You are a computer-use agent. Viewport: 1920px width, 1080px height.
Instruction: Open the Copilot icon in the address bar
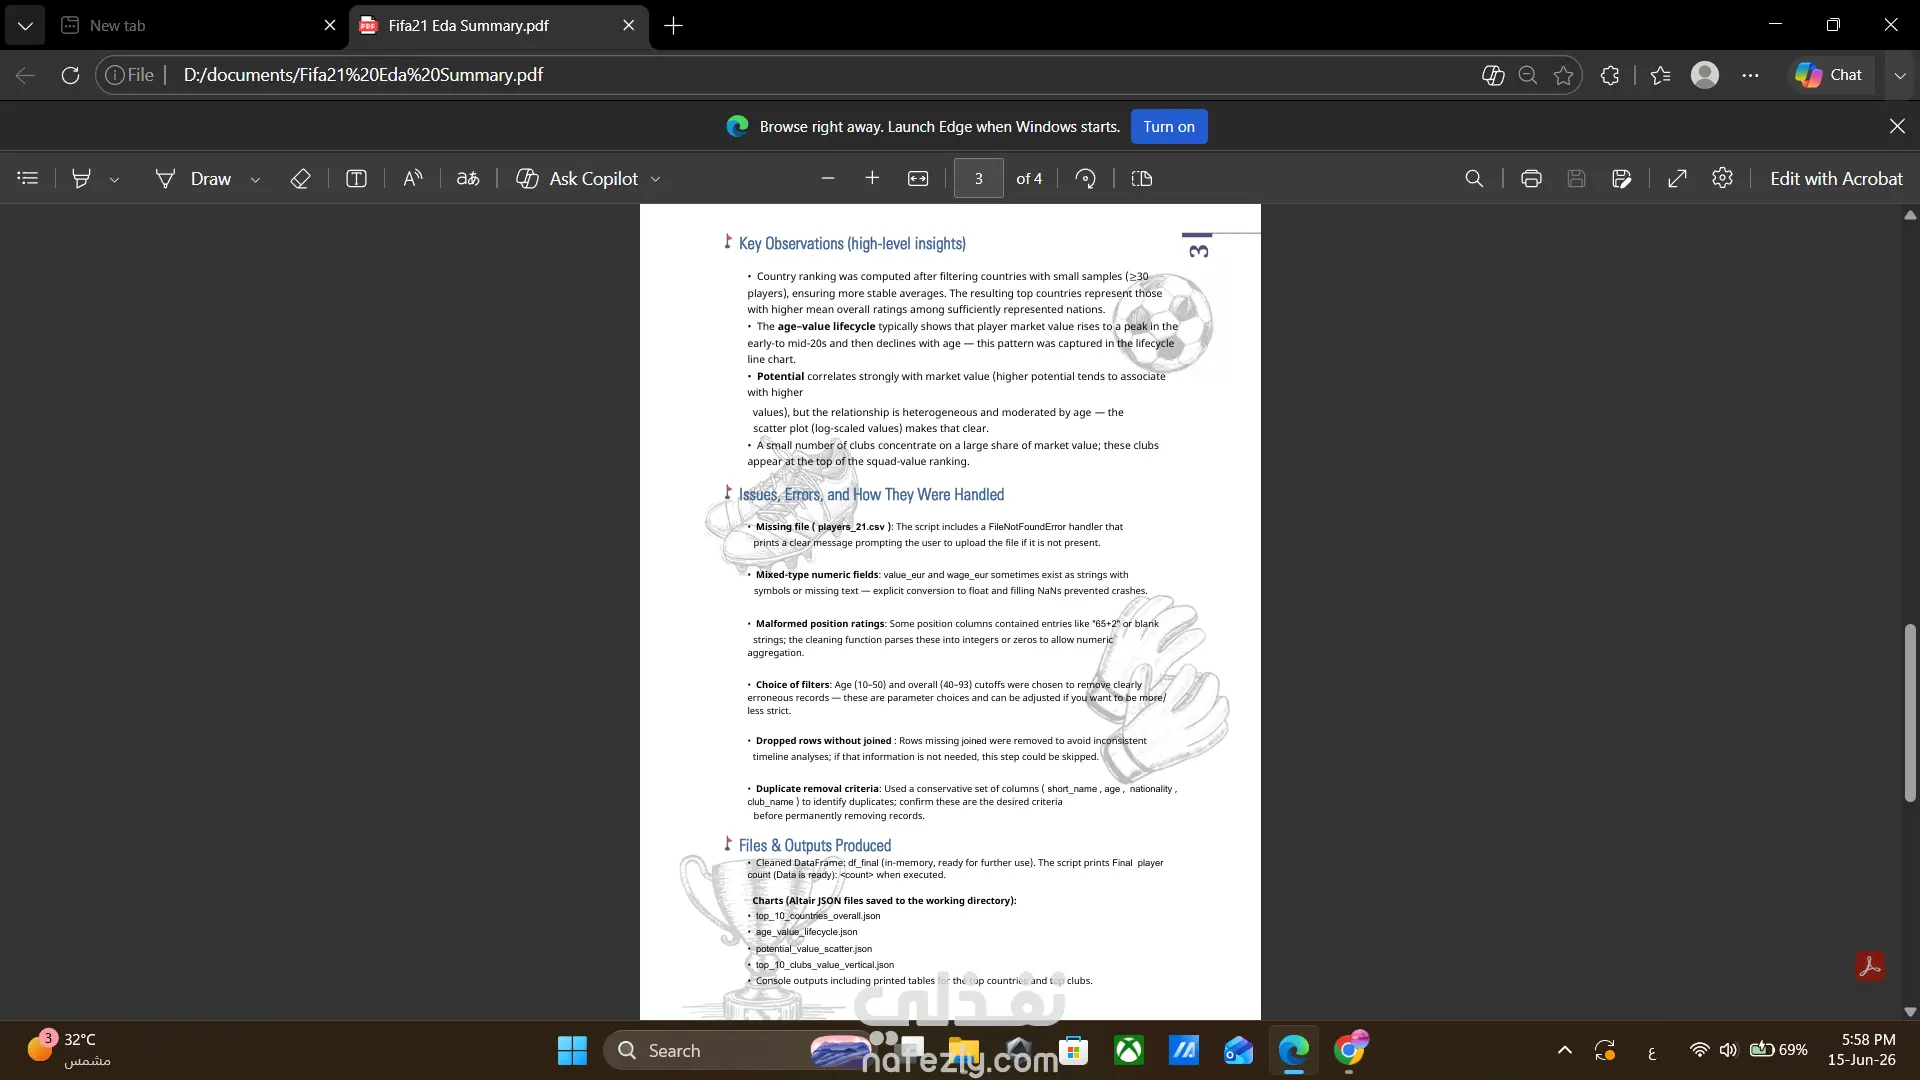(x=1493, y=75)
